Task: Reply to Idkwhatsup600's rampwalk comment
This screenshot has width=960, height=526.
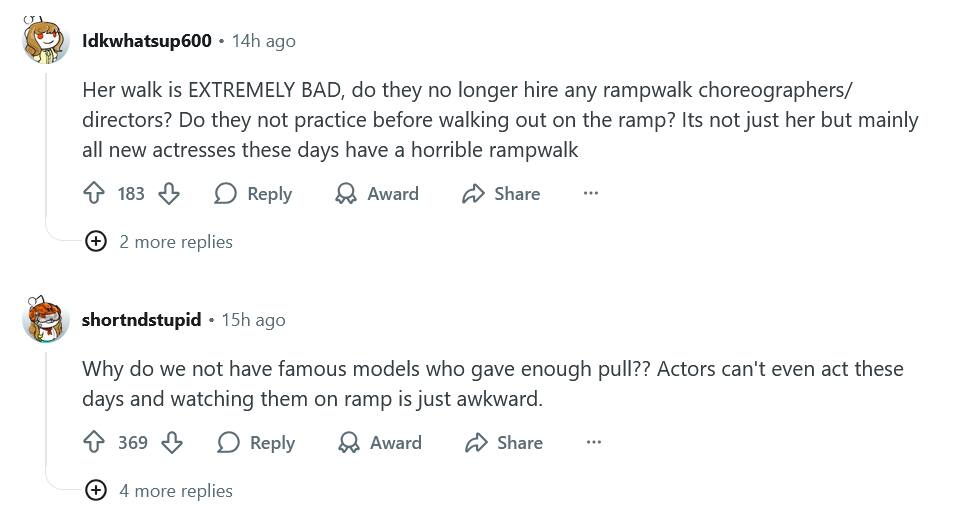Action: tap(253, 194)
